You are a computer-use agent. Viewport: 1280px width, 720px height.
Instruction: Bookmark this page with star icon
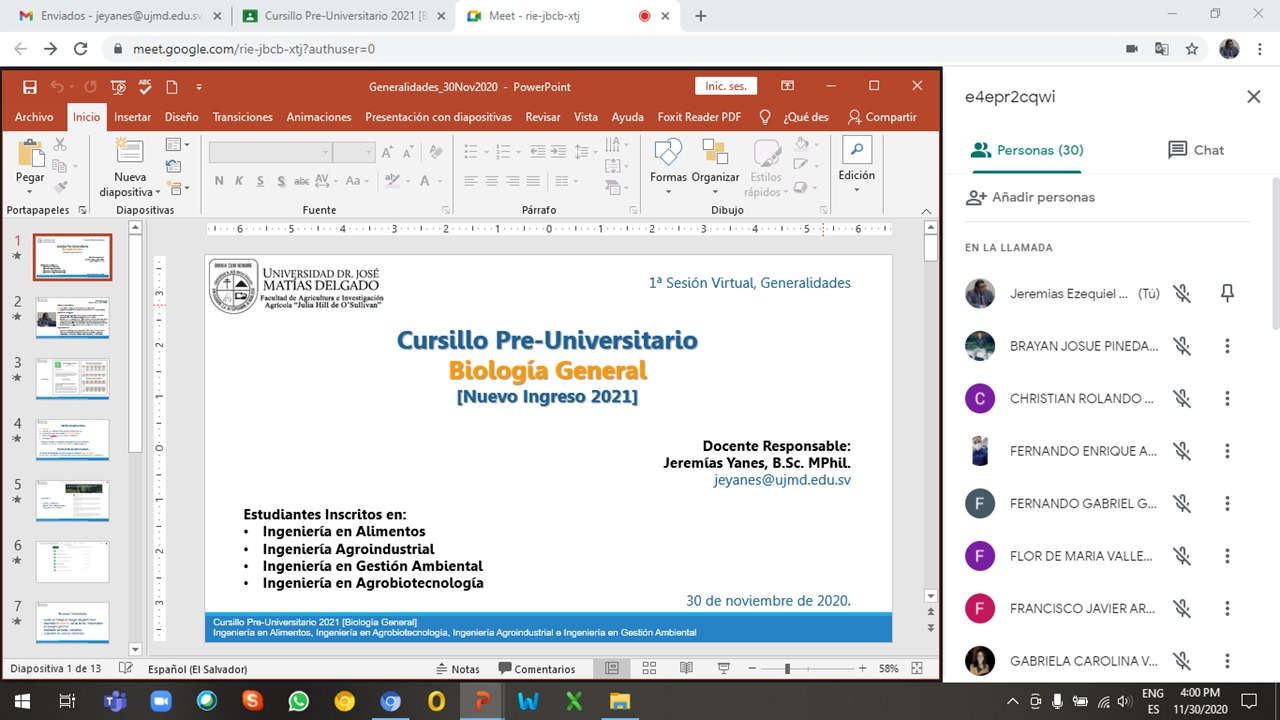pyautogui.click(x=1191, y=49)
